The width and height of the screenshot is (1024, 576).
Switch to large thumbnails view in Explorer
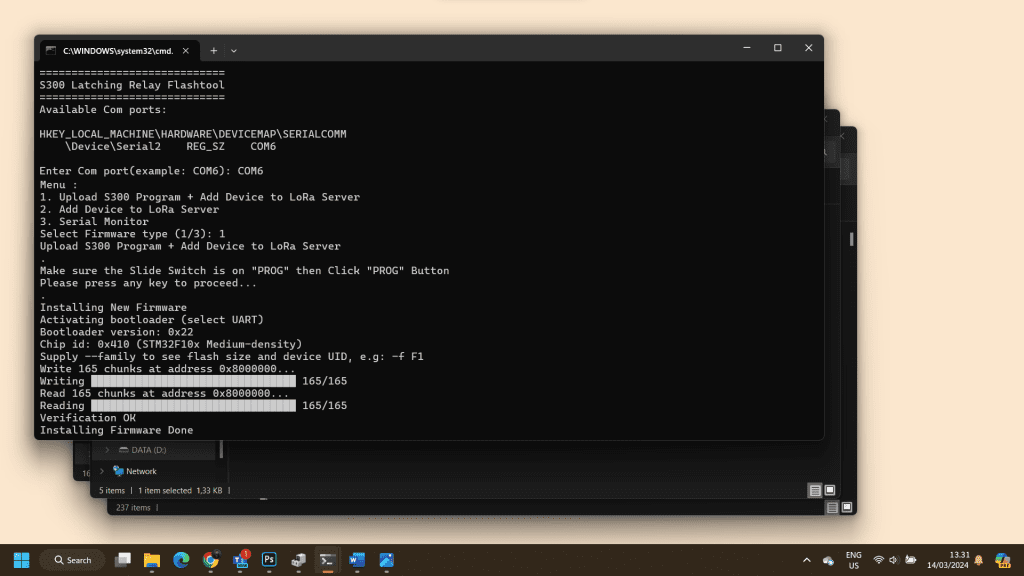click(x=830, y=490)
